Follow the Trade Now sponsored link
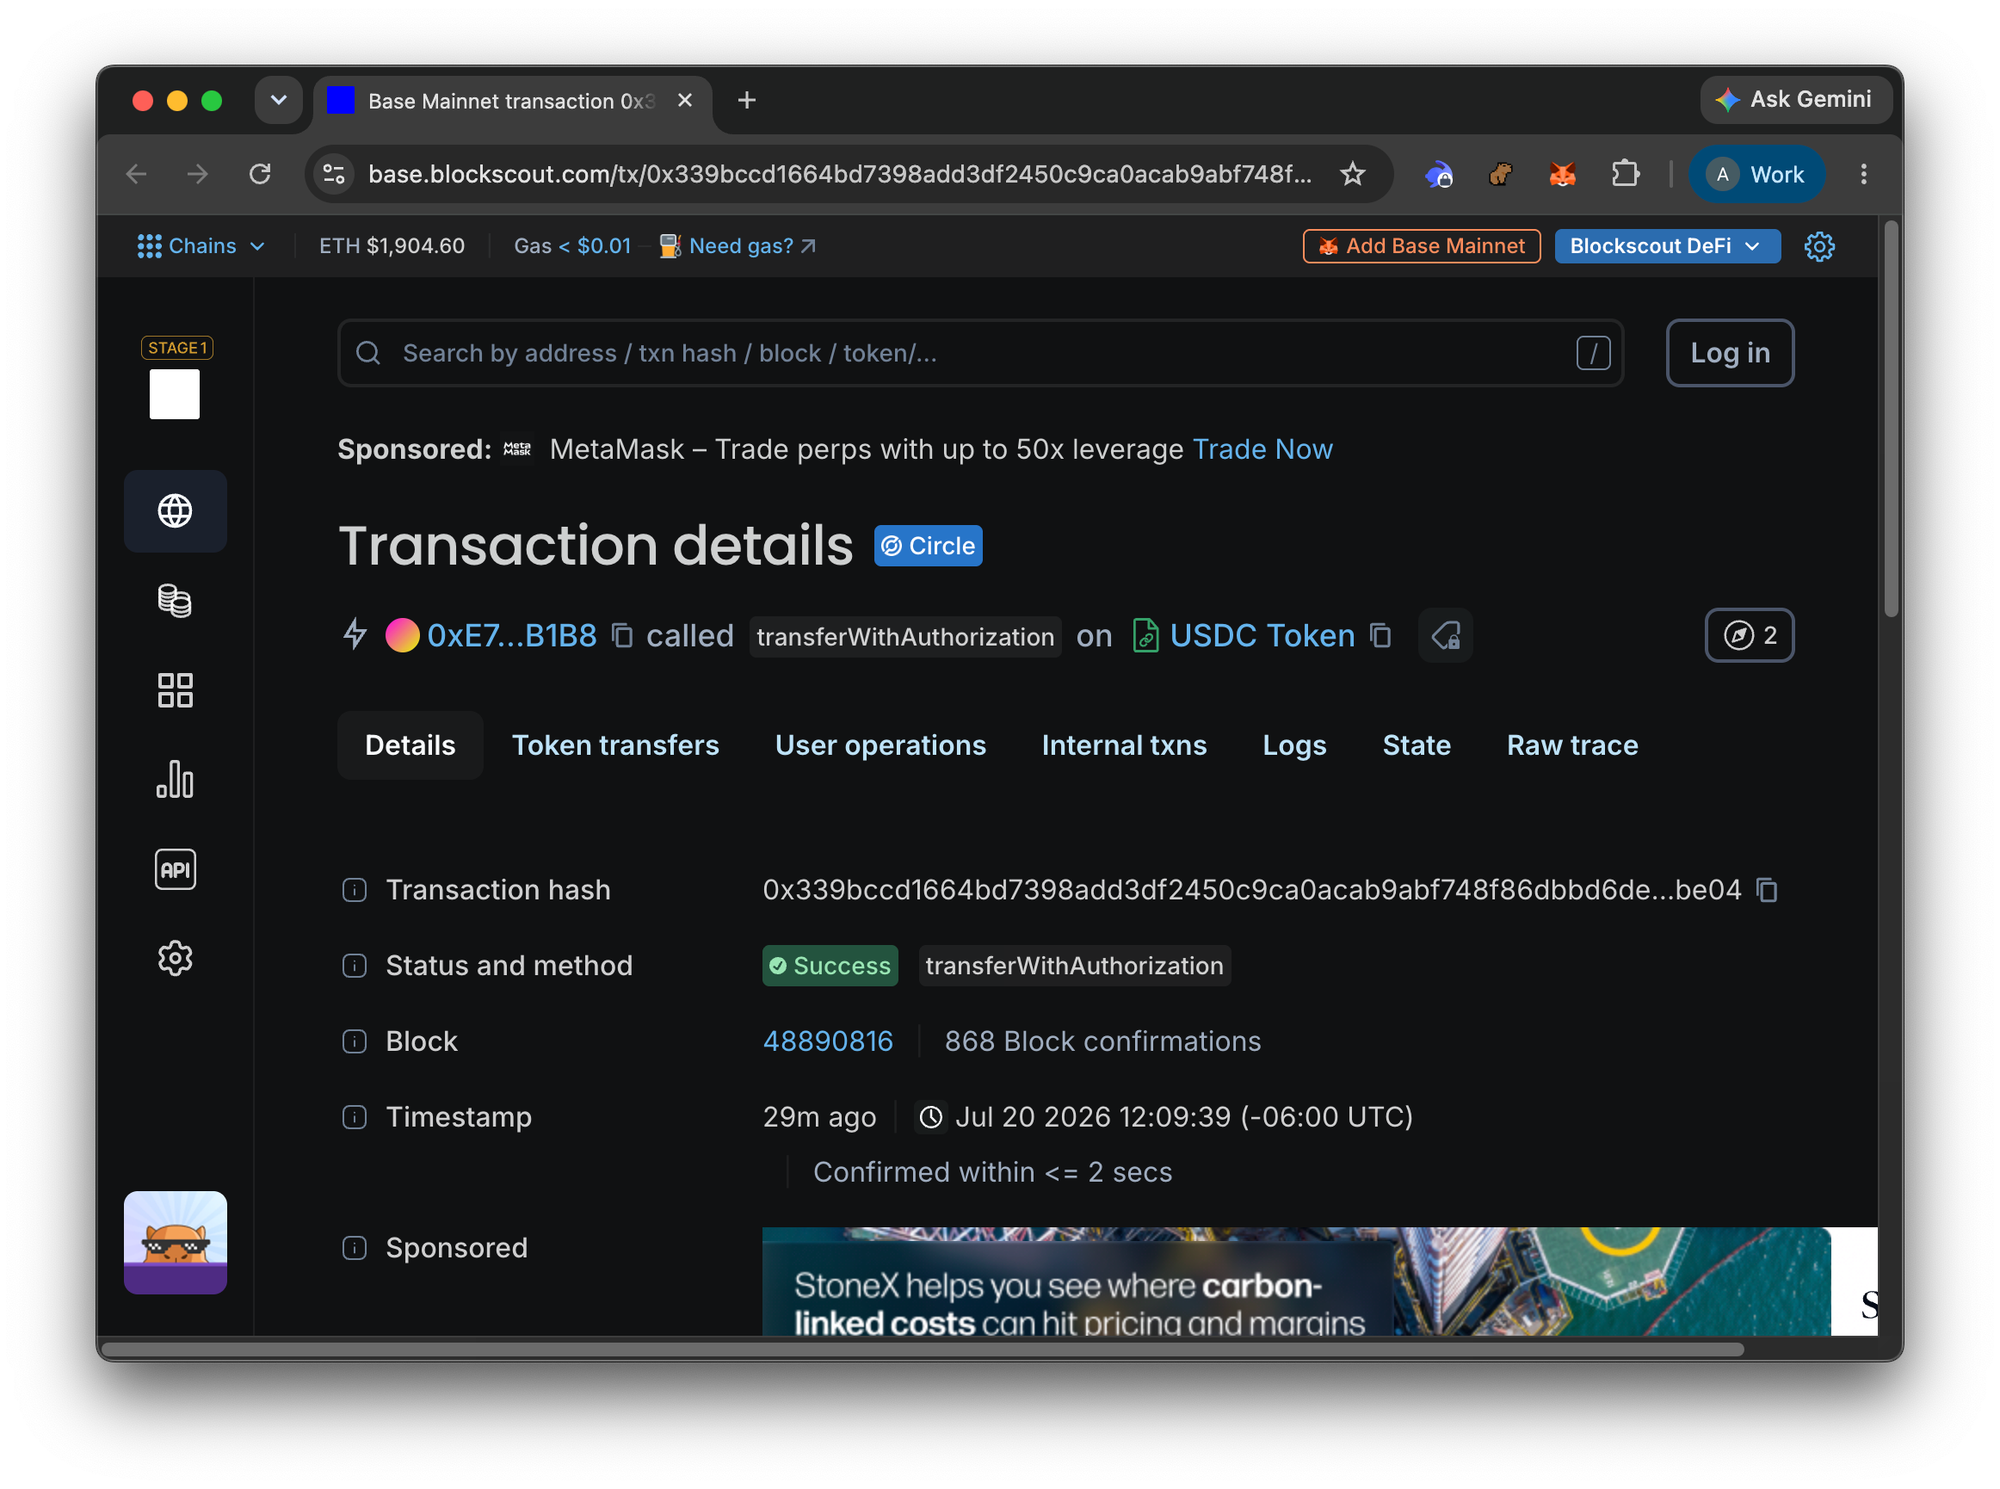 click(1262, 450)
